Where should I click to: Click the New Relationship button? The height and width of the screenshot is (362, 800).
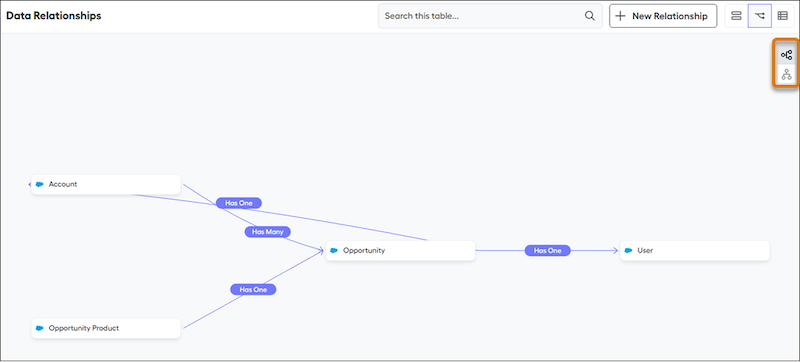coord(663,16)
